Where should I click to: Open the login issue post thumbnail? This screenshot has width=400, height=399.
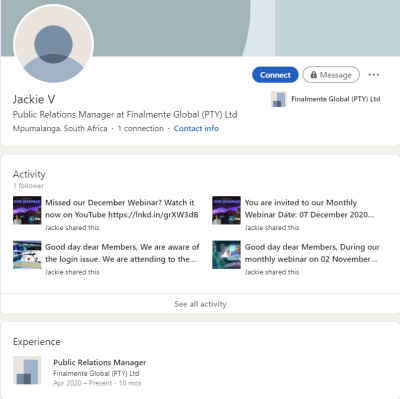click(x=27, y=255)
